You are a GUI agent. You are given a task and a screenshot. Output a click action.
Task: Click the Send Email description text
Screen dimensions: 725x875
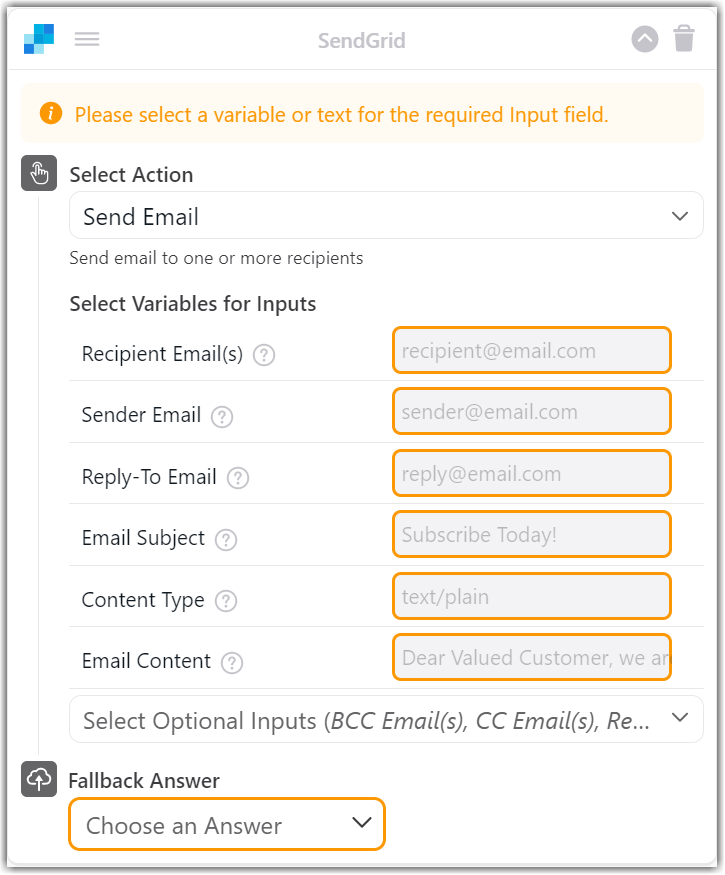[216, 258]
